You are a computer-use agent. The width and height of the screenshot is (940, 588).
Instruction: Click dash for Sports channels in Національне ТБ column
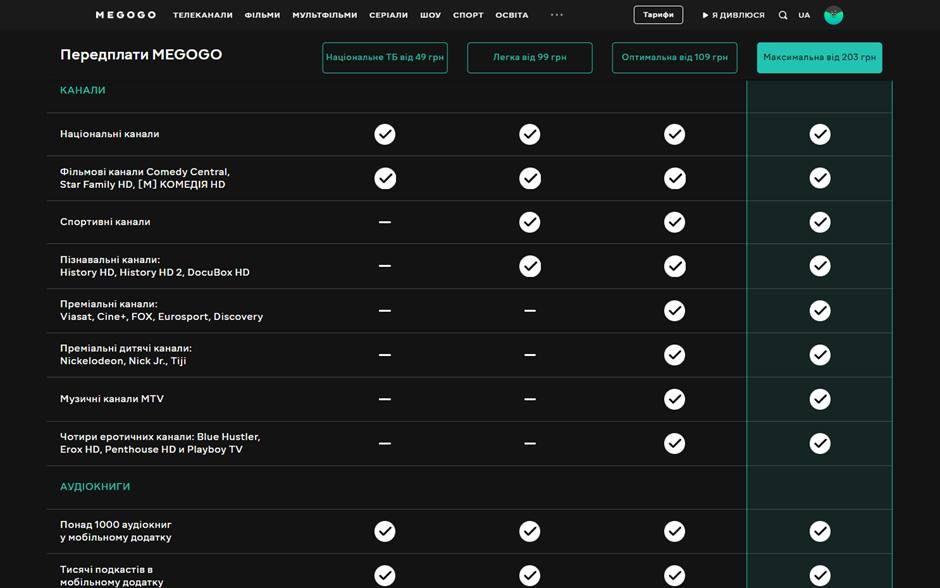click(x=385, y=222)
